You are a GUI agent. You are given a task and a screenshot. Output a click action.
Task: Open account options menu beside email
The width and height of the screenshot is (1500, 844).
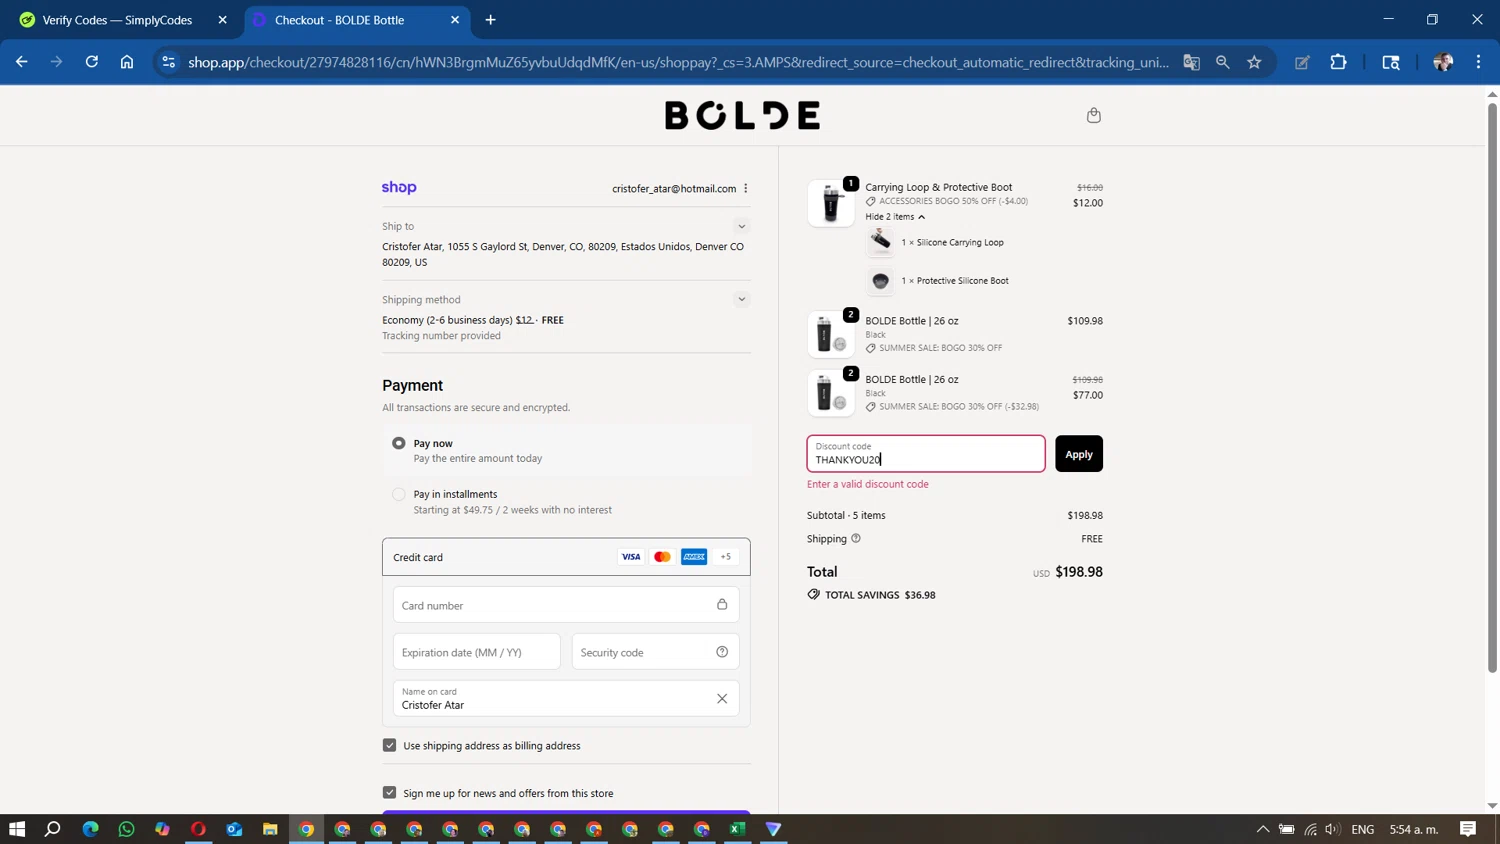[x=746, y=188]
